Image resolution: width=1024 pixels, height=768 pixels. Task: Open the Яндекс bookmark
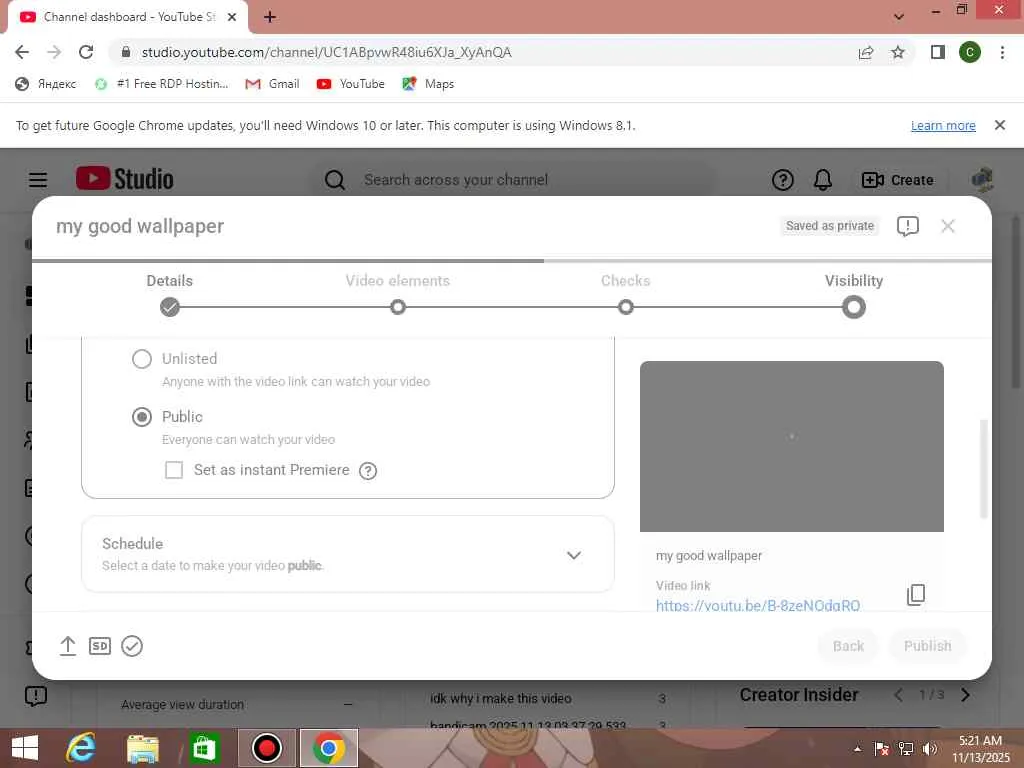tap(46, 84)
